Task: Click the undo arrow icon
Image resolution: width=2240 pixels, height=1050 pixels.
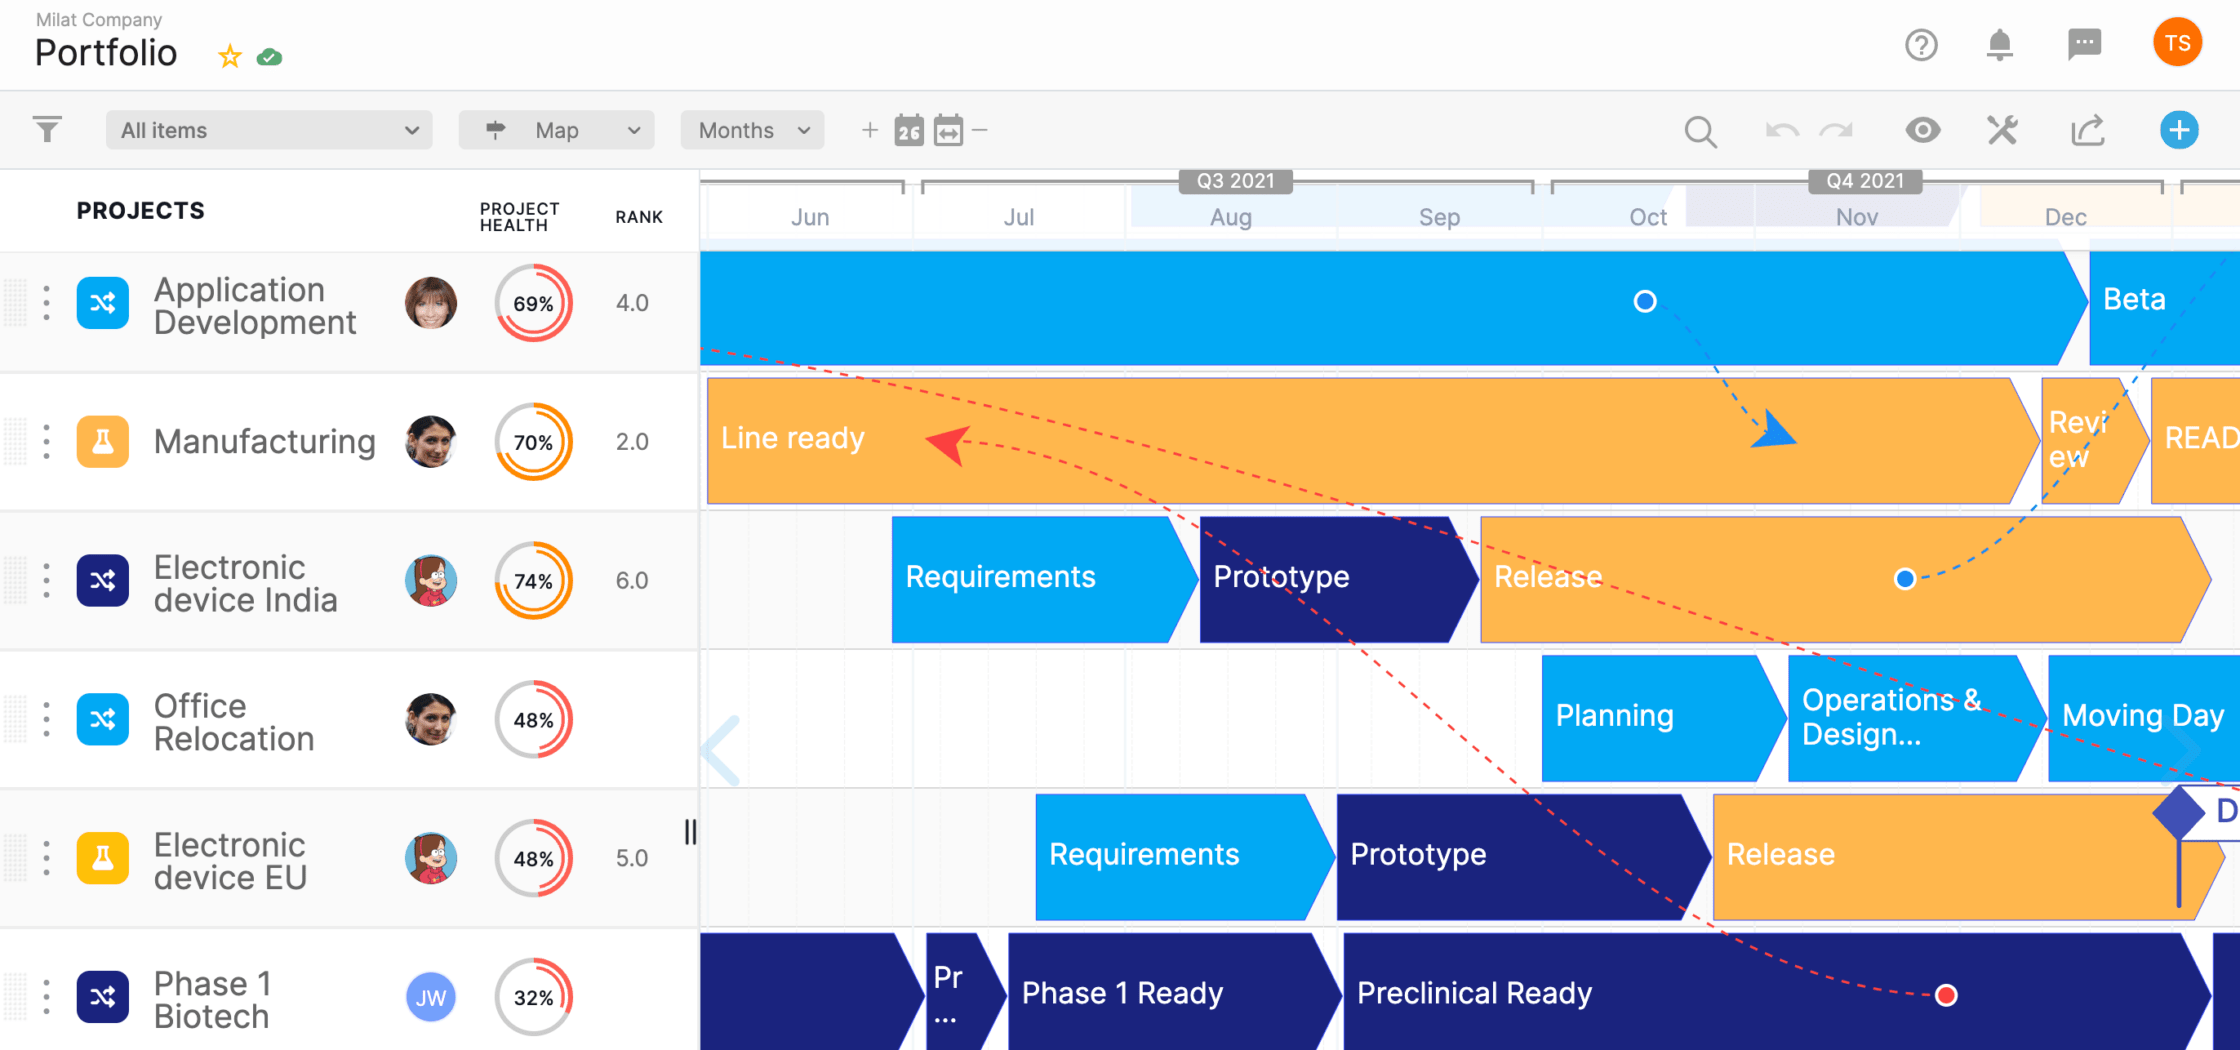Action: click(x=1781, y=131)
